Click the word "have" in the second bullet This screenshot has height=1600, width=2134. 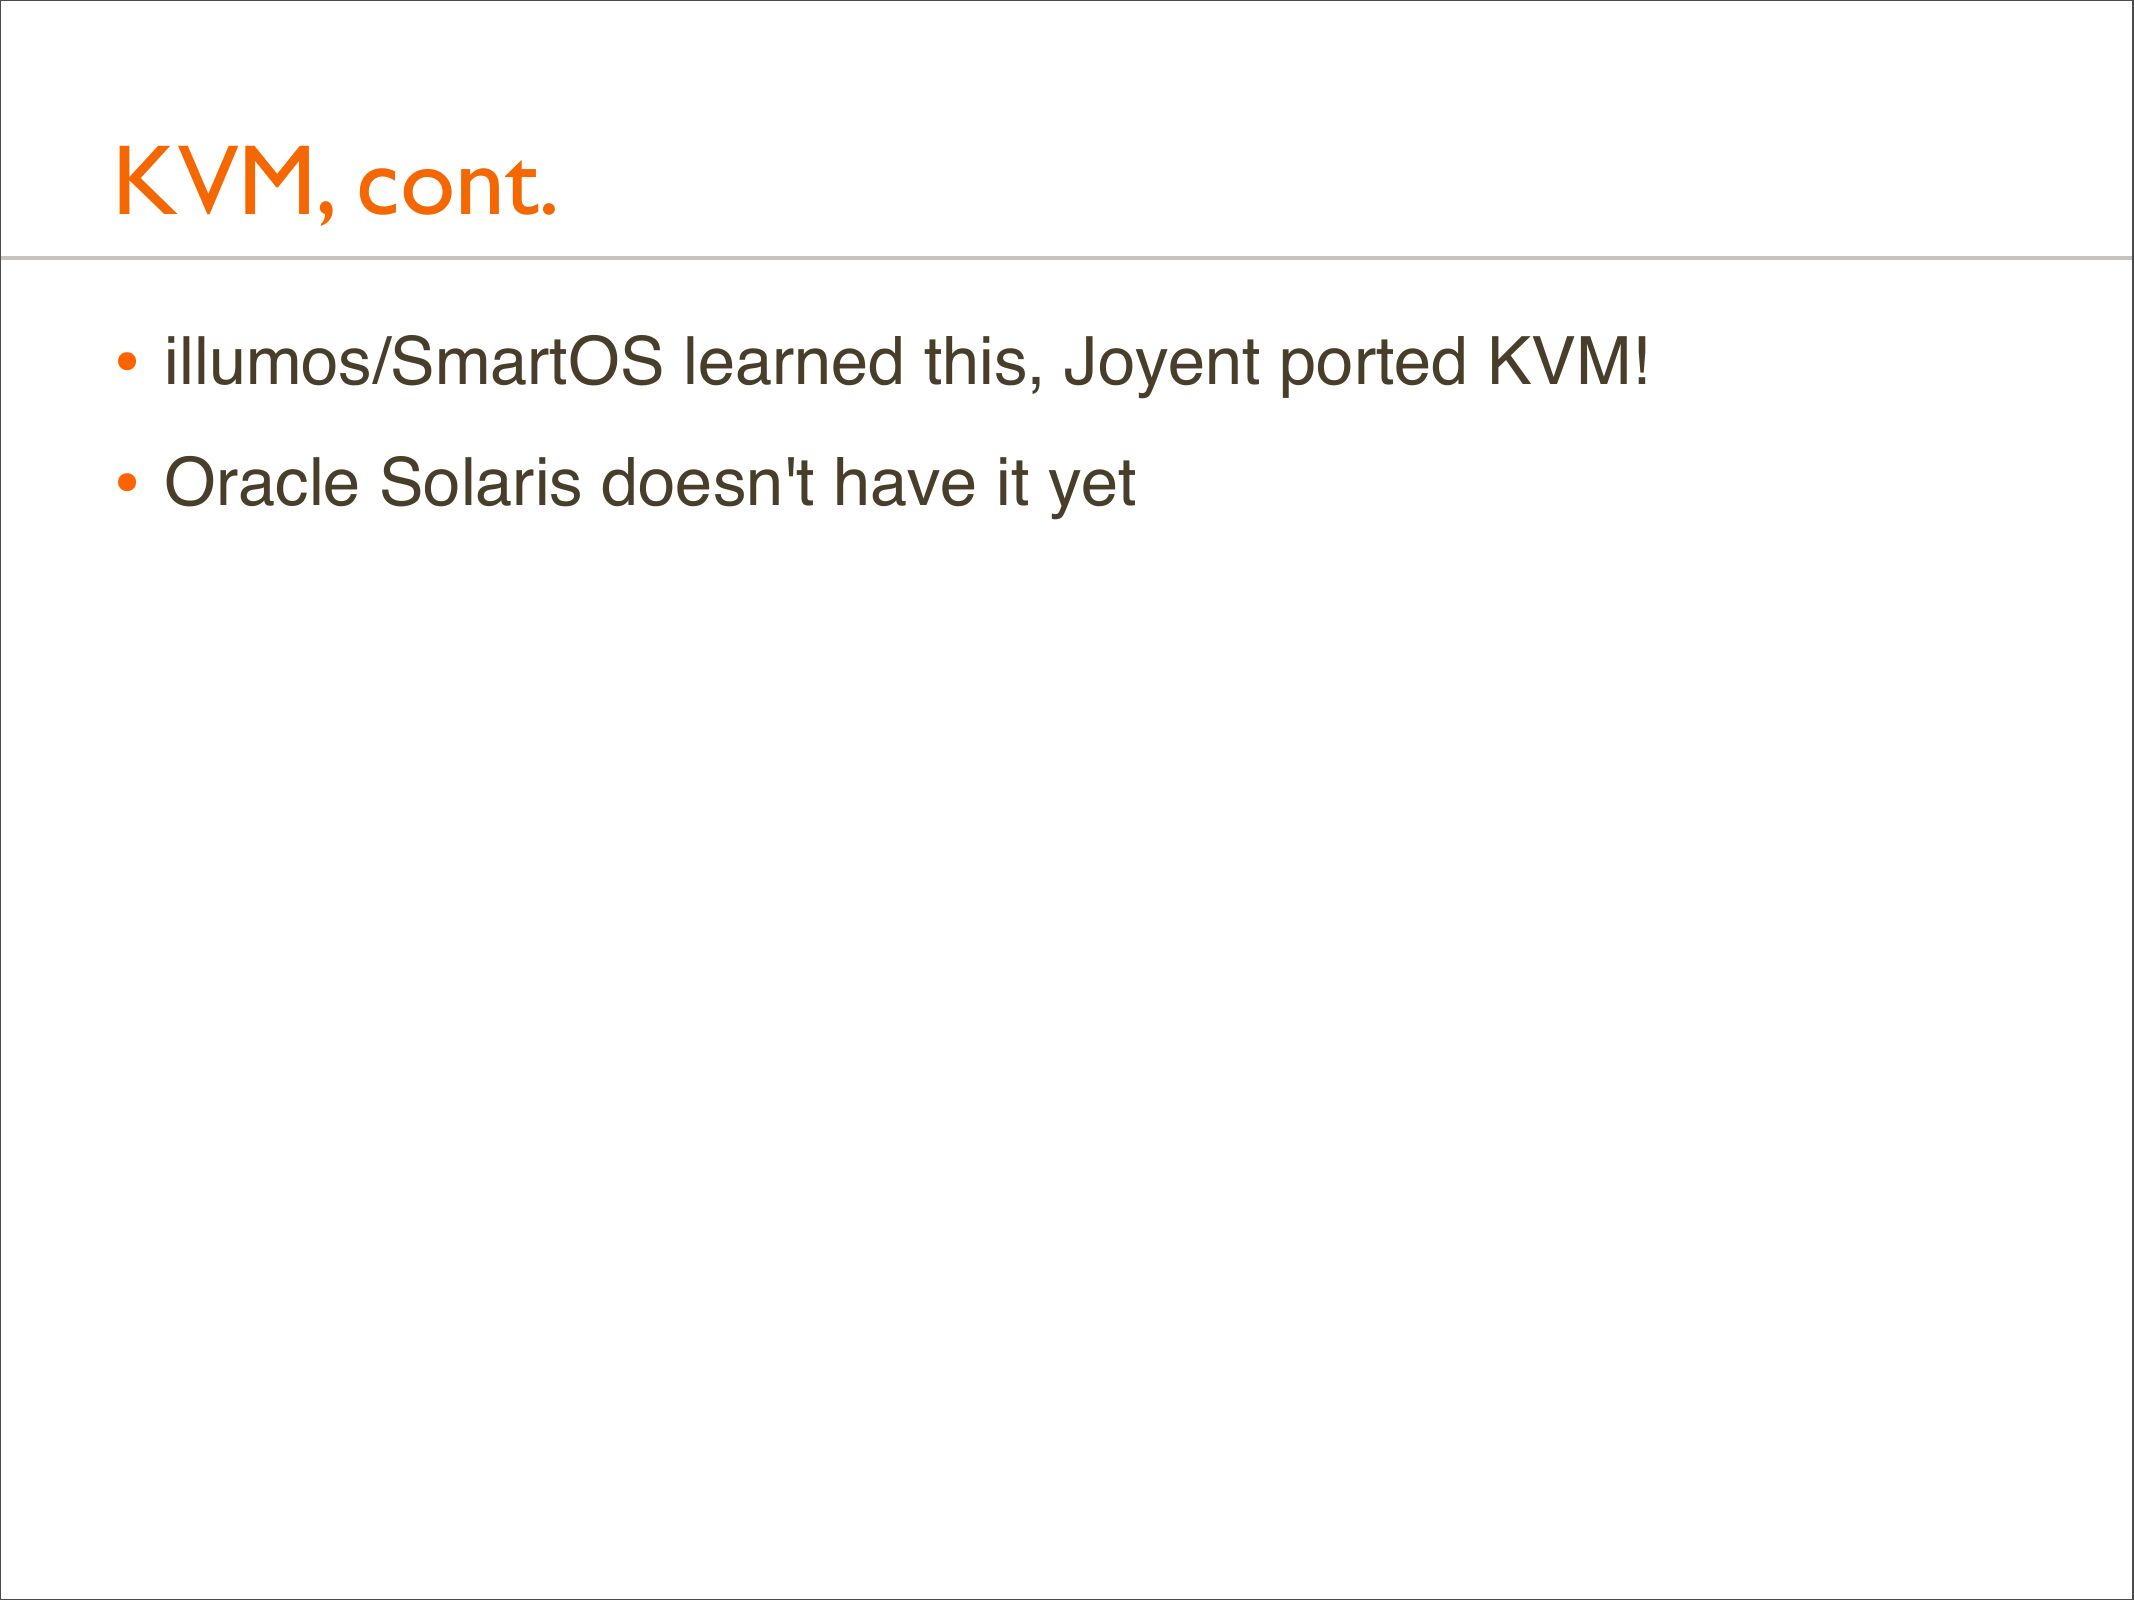pyautogui.click(x=904, y=484)
